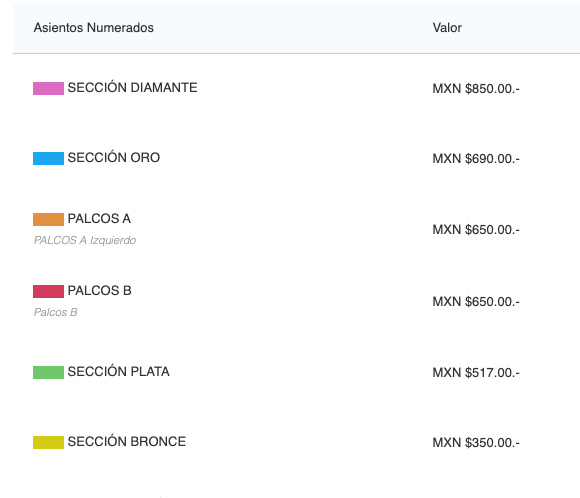The width and height of the screenshot is (580, 498).
Task: Click the red Palcos B color swatch
Action: point(48,292)
